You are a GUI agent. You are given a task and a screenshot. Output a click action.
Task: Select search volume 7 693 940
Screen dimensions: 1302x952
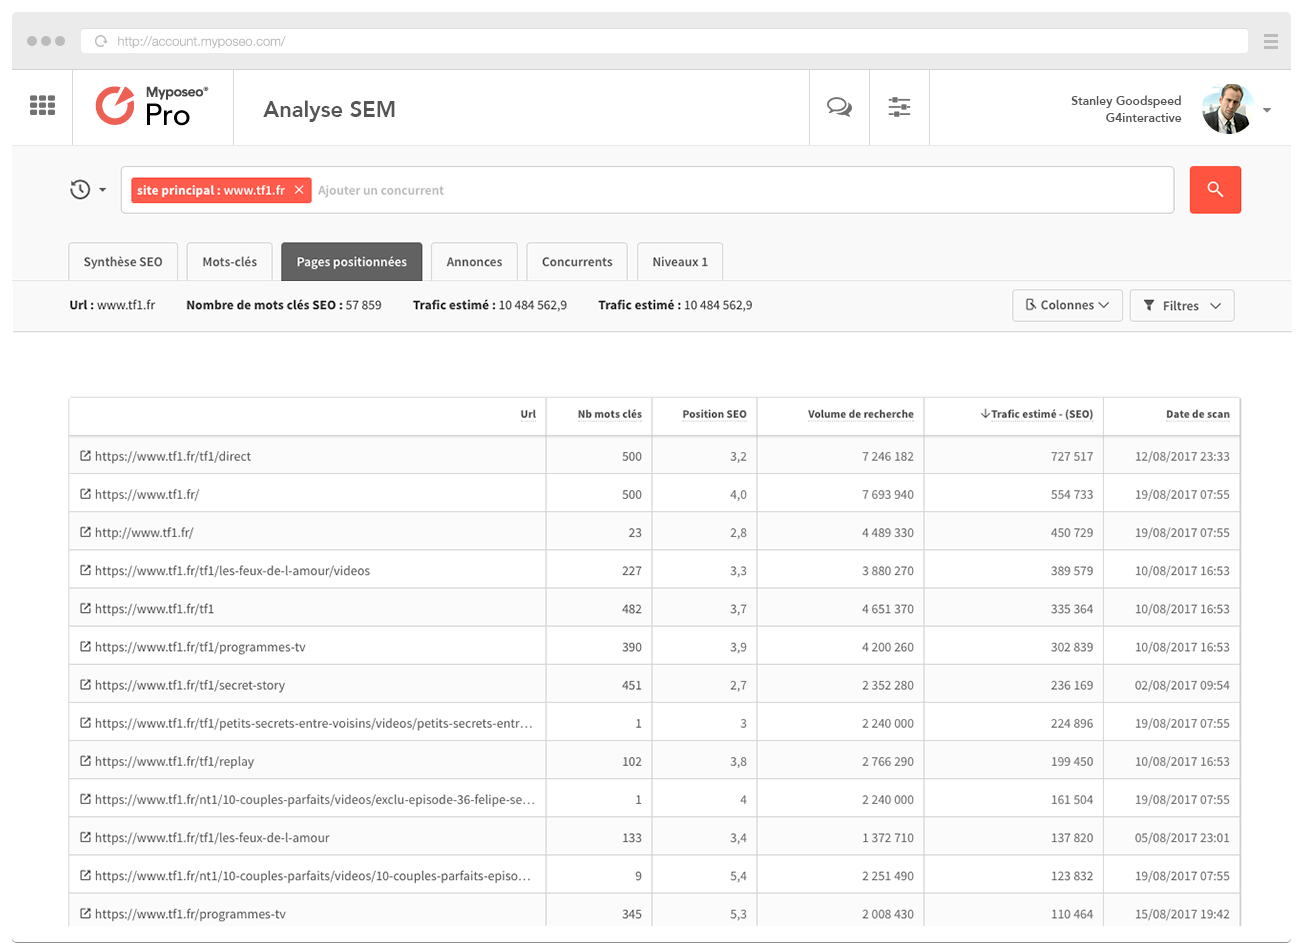coord(888,495)
